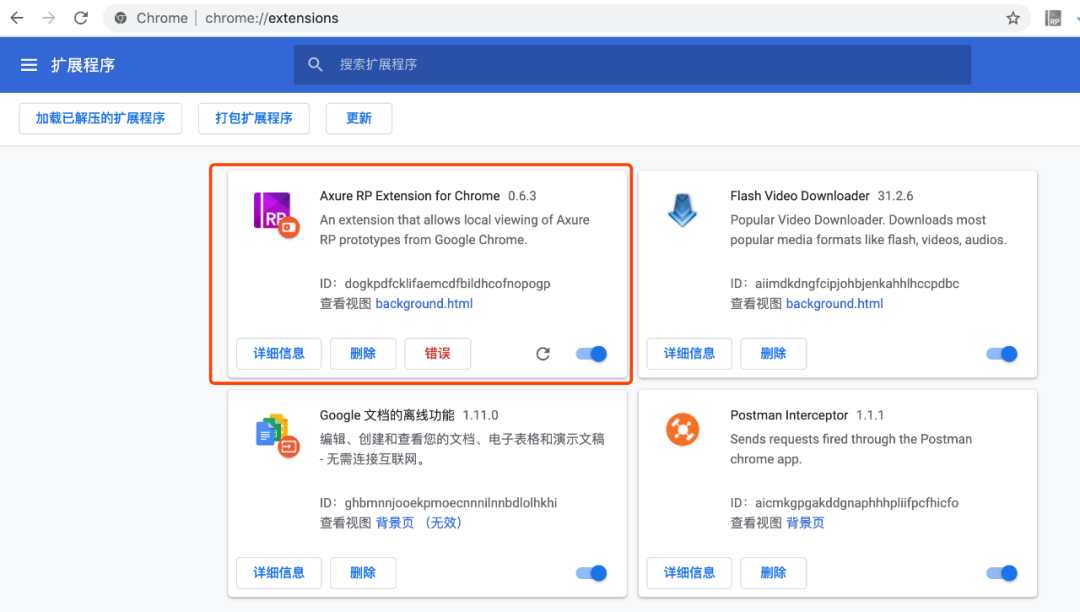Open the Axure RP icon in browser toolbar
This screenshot has width=1080, height=612.
pos(1053,18)
